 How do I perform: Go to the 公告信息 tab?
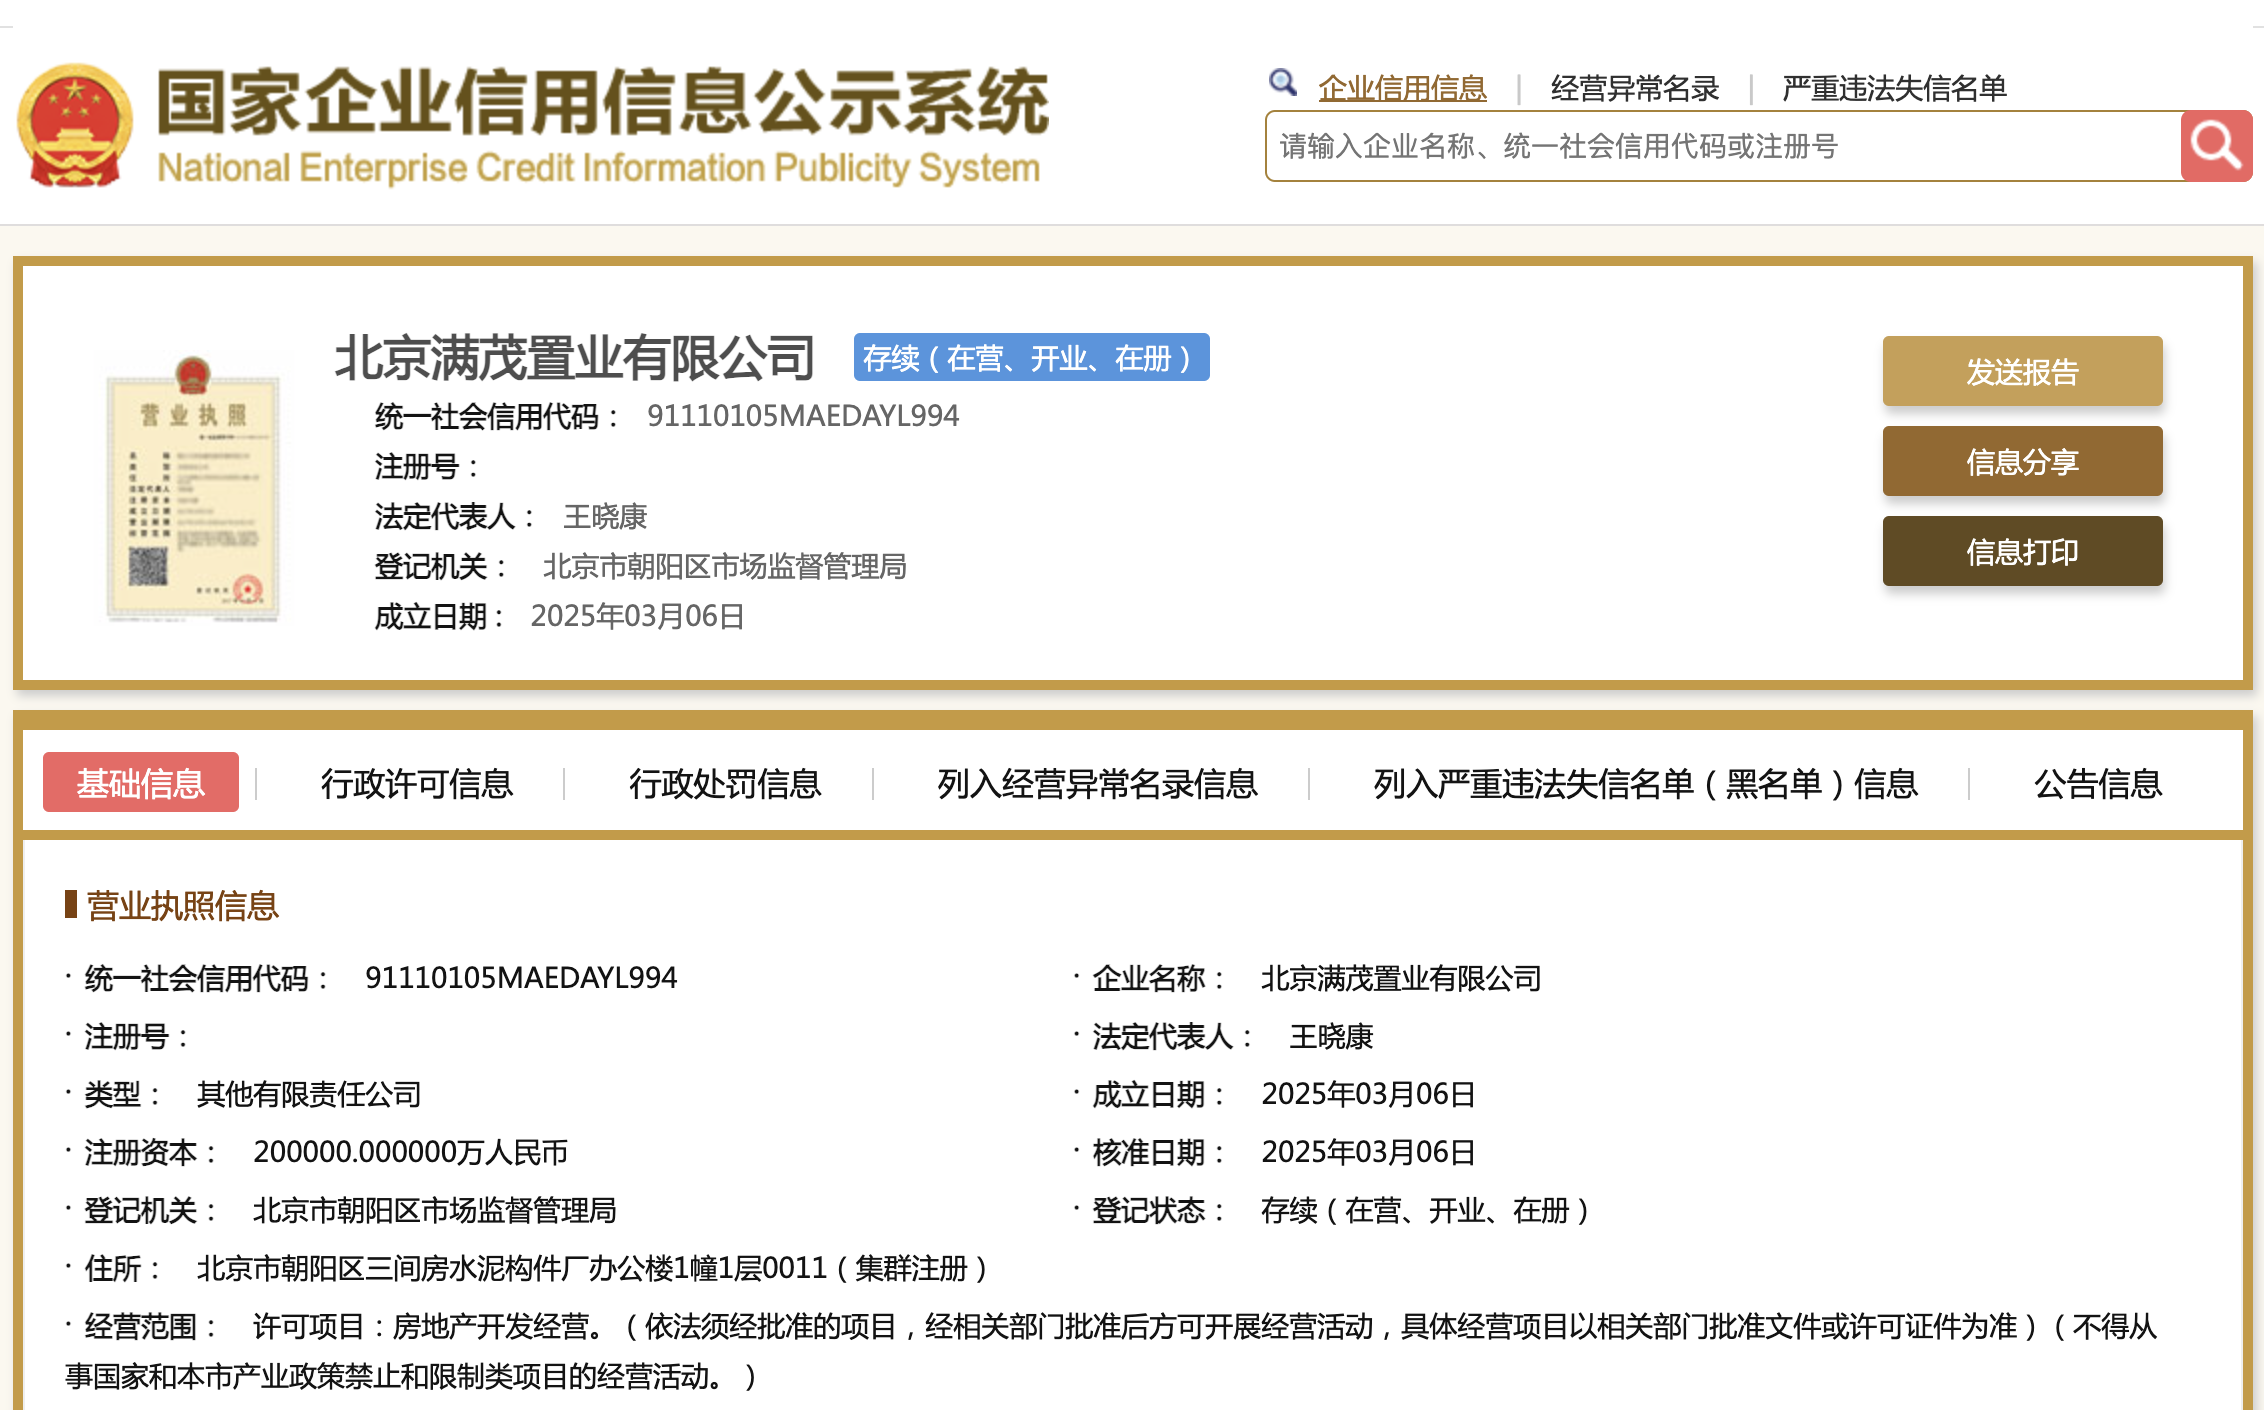tap(2097, 783)
